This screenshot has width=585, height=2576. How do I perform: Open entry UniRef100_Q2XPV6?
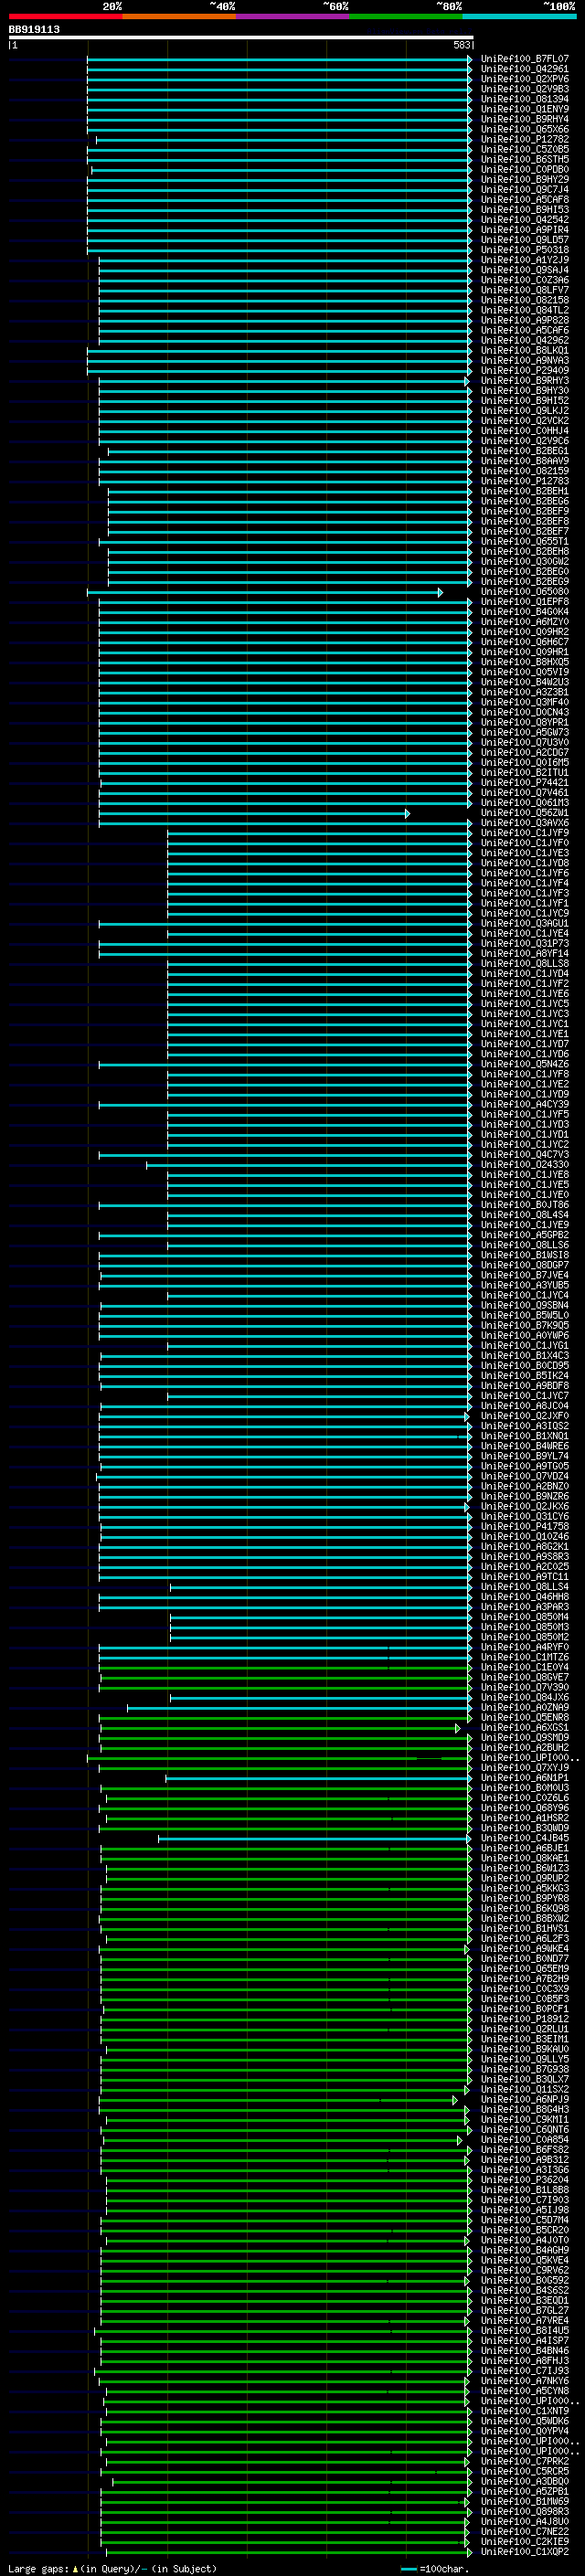click(525, 79)
